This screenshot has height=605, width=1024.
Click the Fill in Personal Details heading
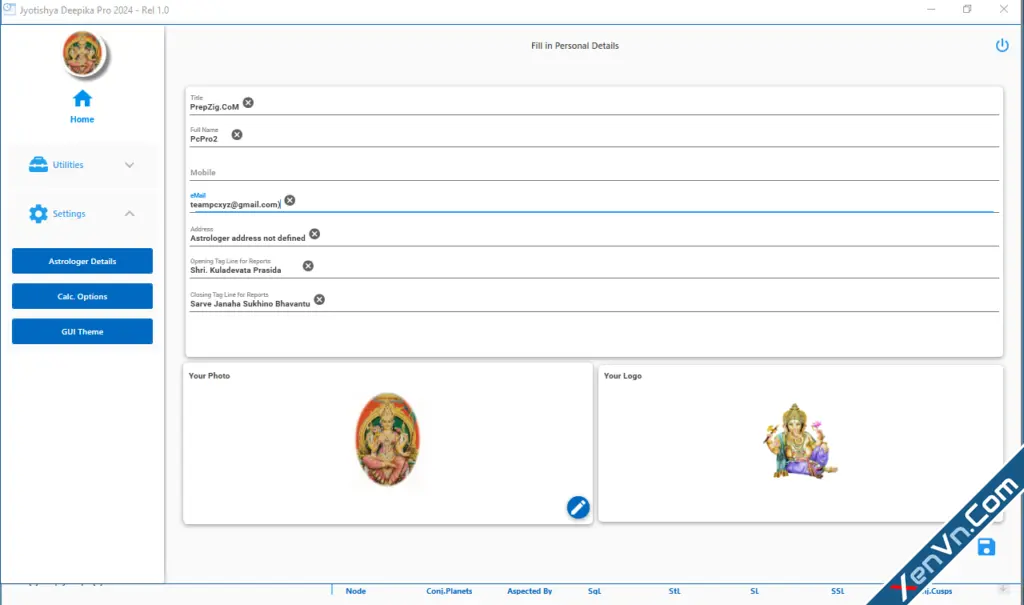[x=575, y=46]
